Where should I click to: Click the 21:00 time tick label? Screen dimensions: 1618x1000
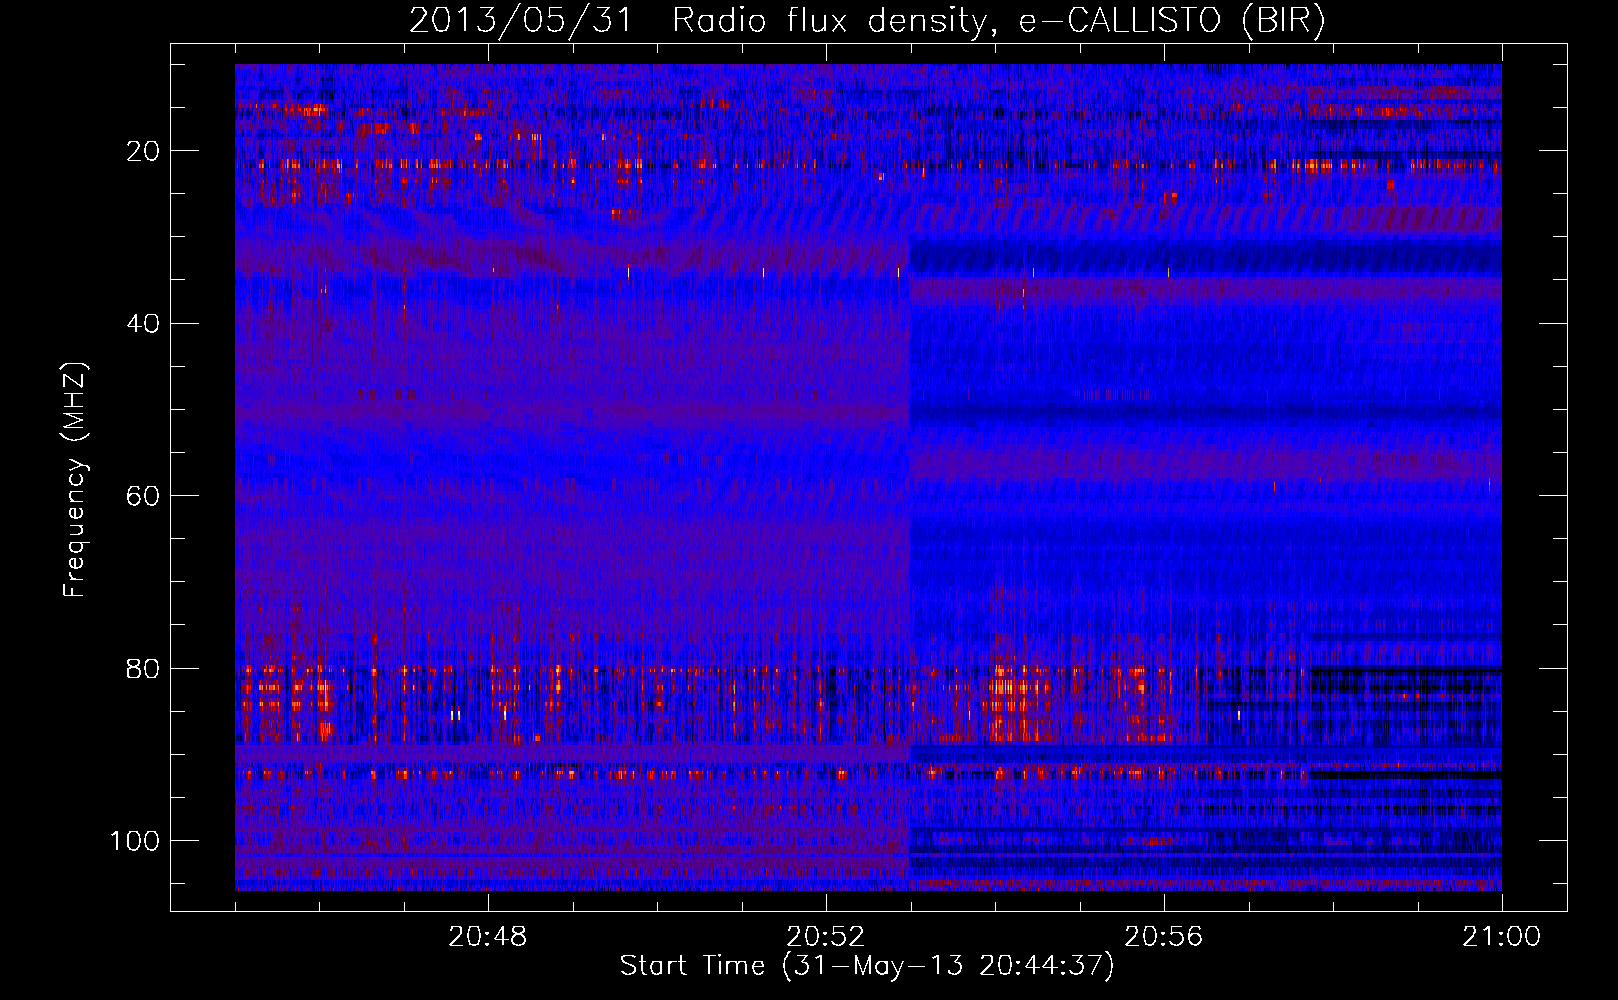point(1502,937)
